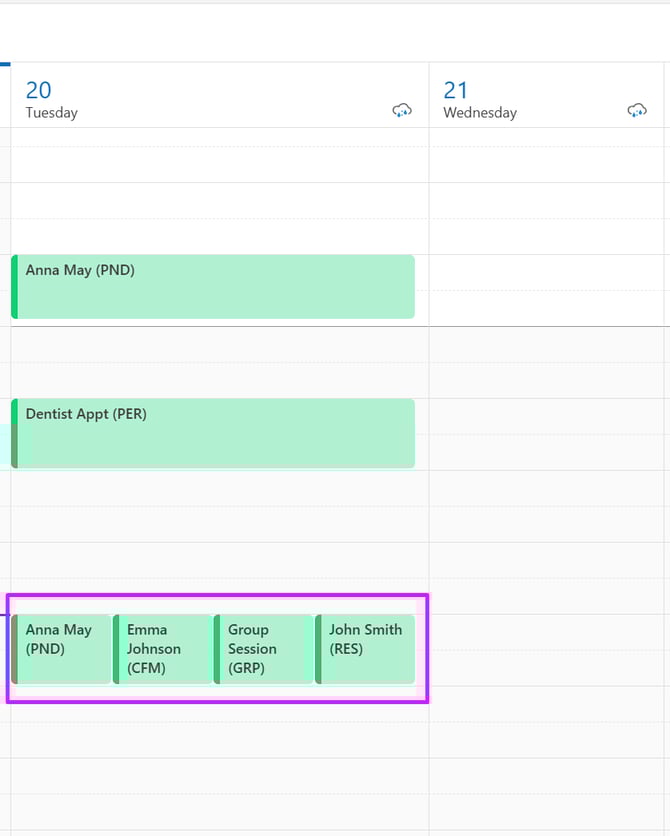Open the wide Anna May (PND) event

(215, 287)
